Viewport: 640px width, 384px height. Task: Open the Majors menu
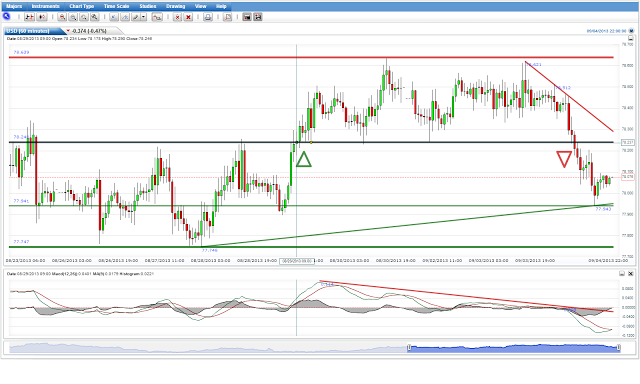tap(14, 6)
